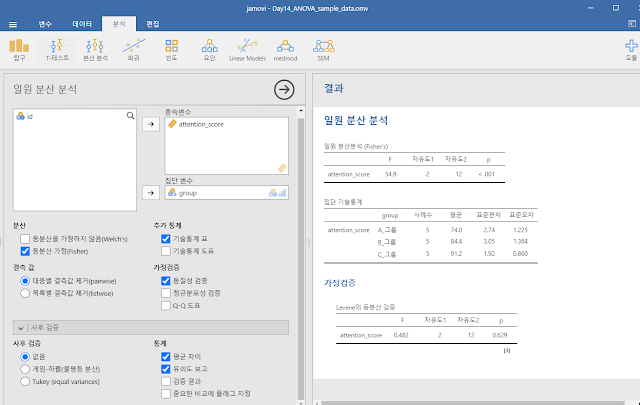Open the 탐구 (Exploration) analyses
The height and width of the screenshot is (405, 640).
tap(19, 50)
